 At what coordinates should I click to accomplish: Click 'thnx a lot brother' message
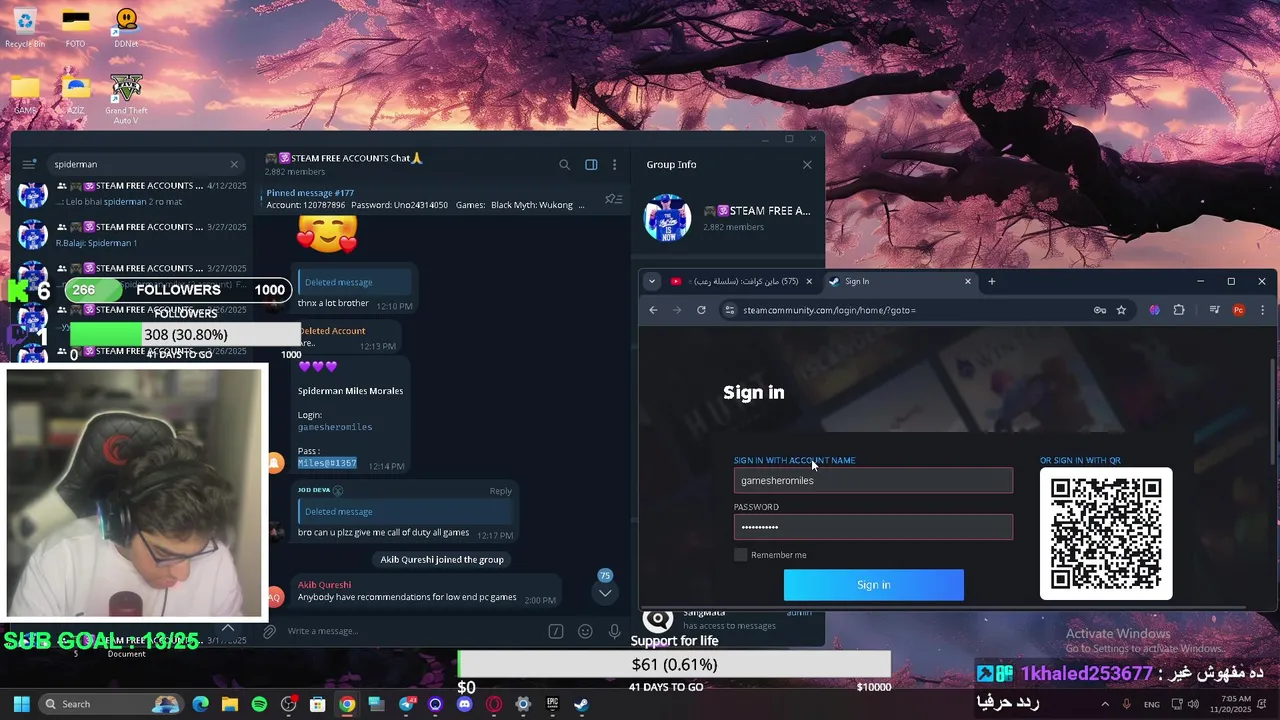click(334, 303)
